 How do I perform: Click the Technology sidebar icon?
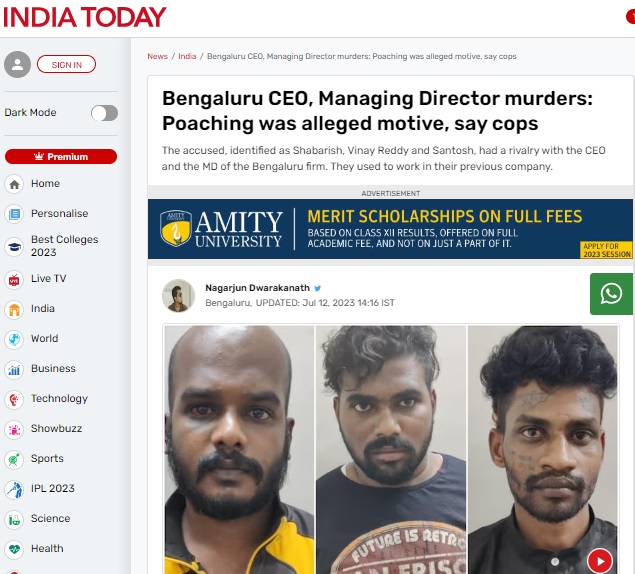14,399
